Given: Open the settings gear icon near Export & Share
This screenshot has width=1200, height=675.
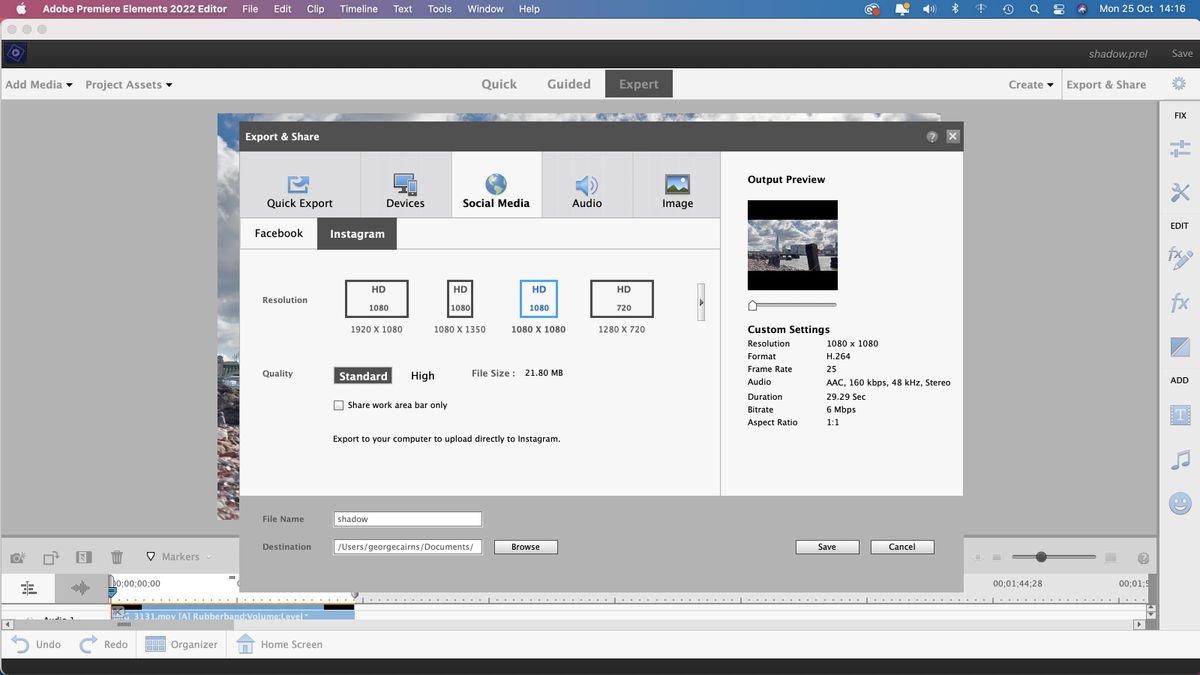Looking at the screenshot, I should click(1178, 84).
